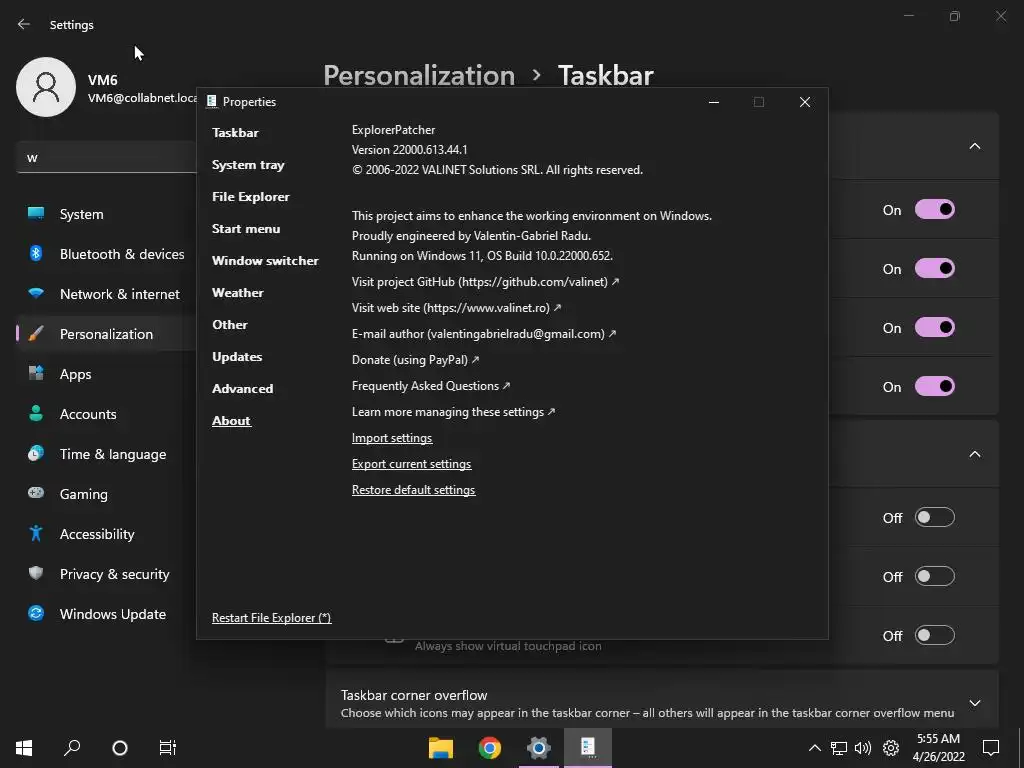Screen dimensions: 1024x768
Task: Click the VM6 user avatar
Action: pyautogui.click(x=46, y=87)
